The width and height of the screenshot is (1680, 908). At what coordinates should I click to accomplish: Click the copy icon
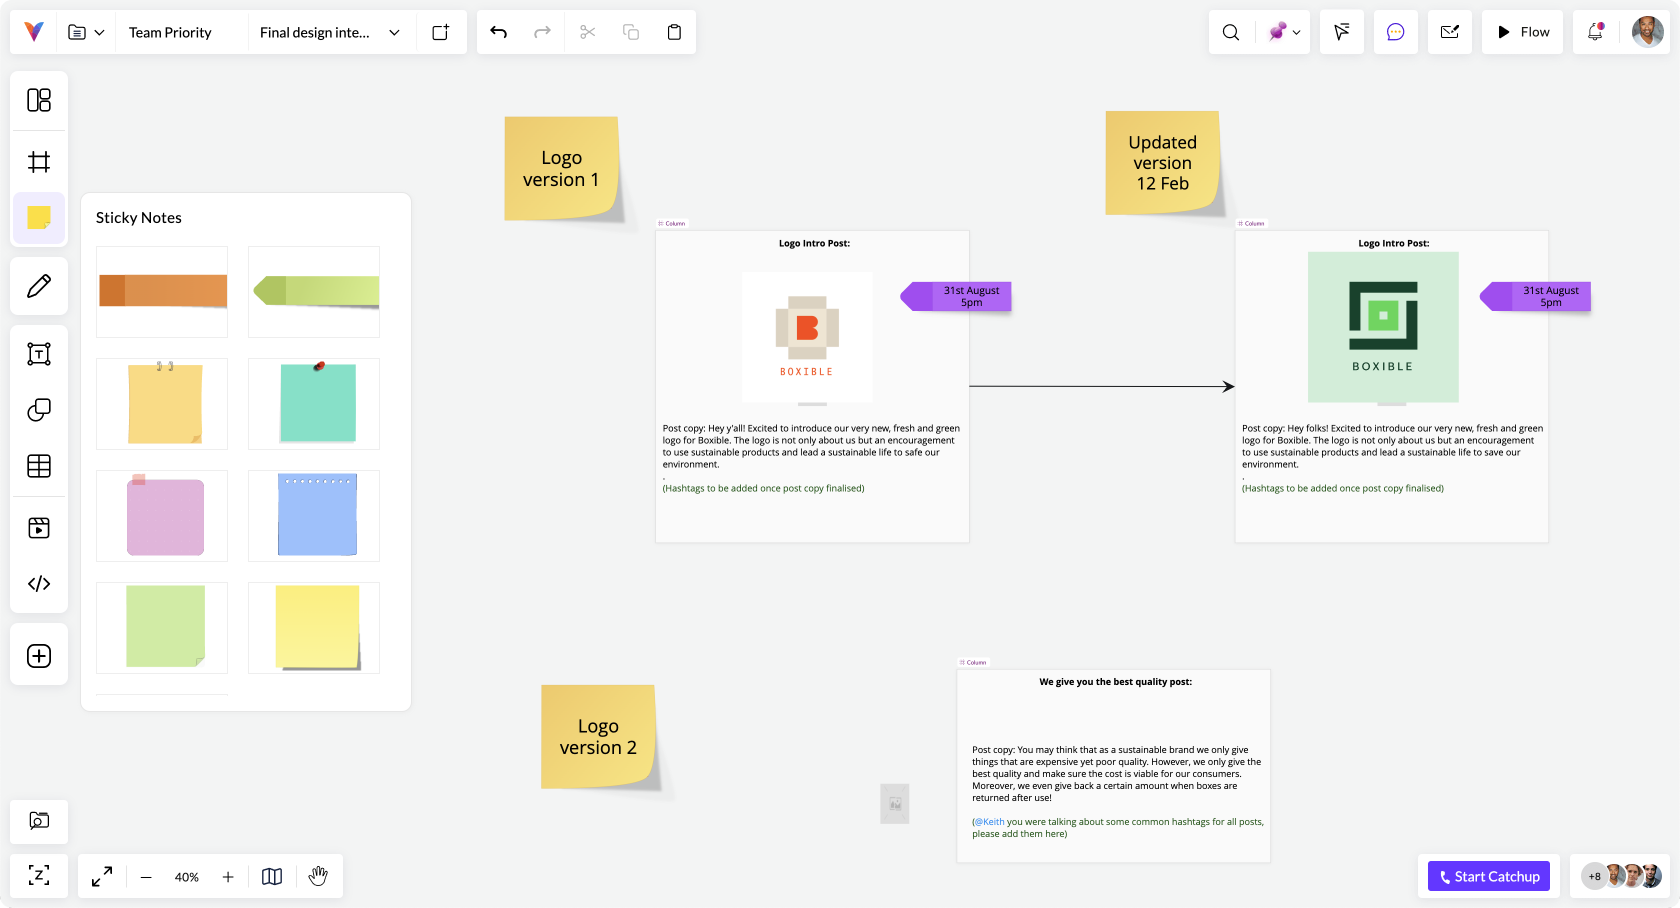pyautogui.click(x=631, y=32)
